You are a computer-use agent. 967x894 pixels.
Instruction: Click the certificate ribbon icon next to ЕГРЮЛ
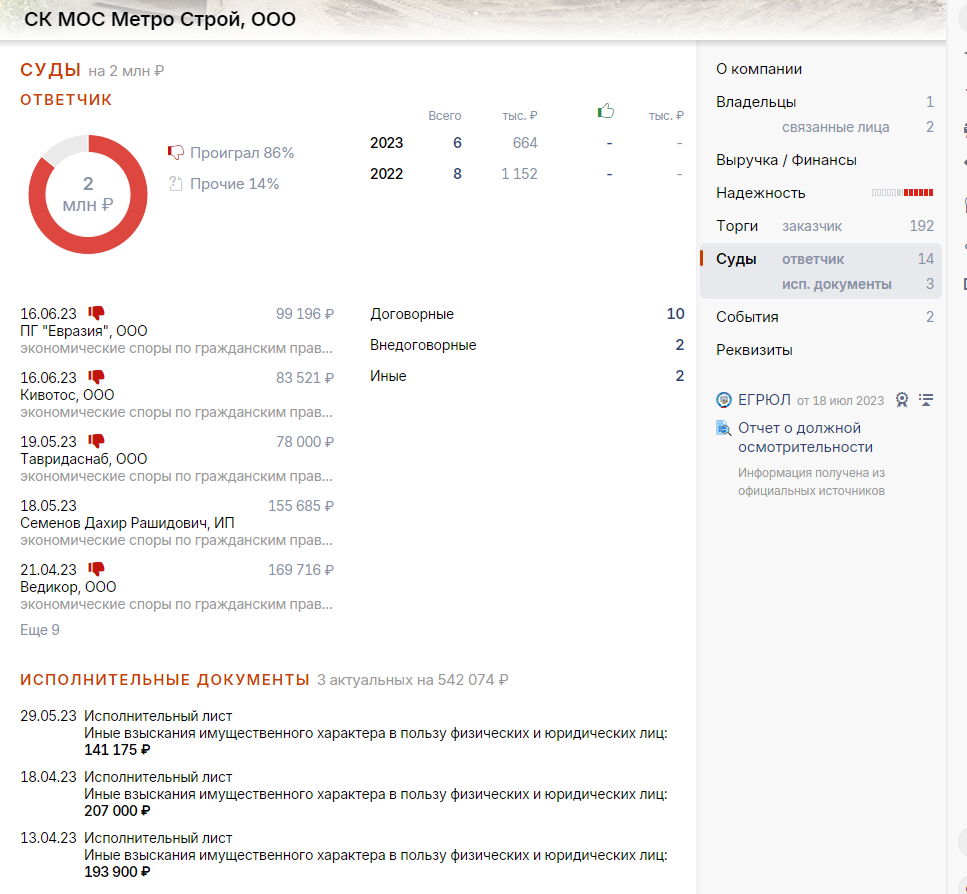(902, 400)
